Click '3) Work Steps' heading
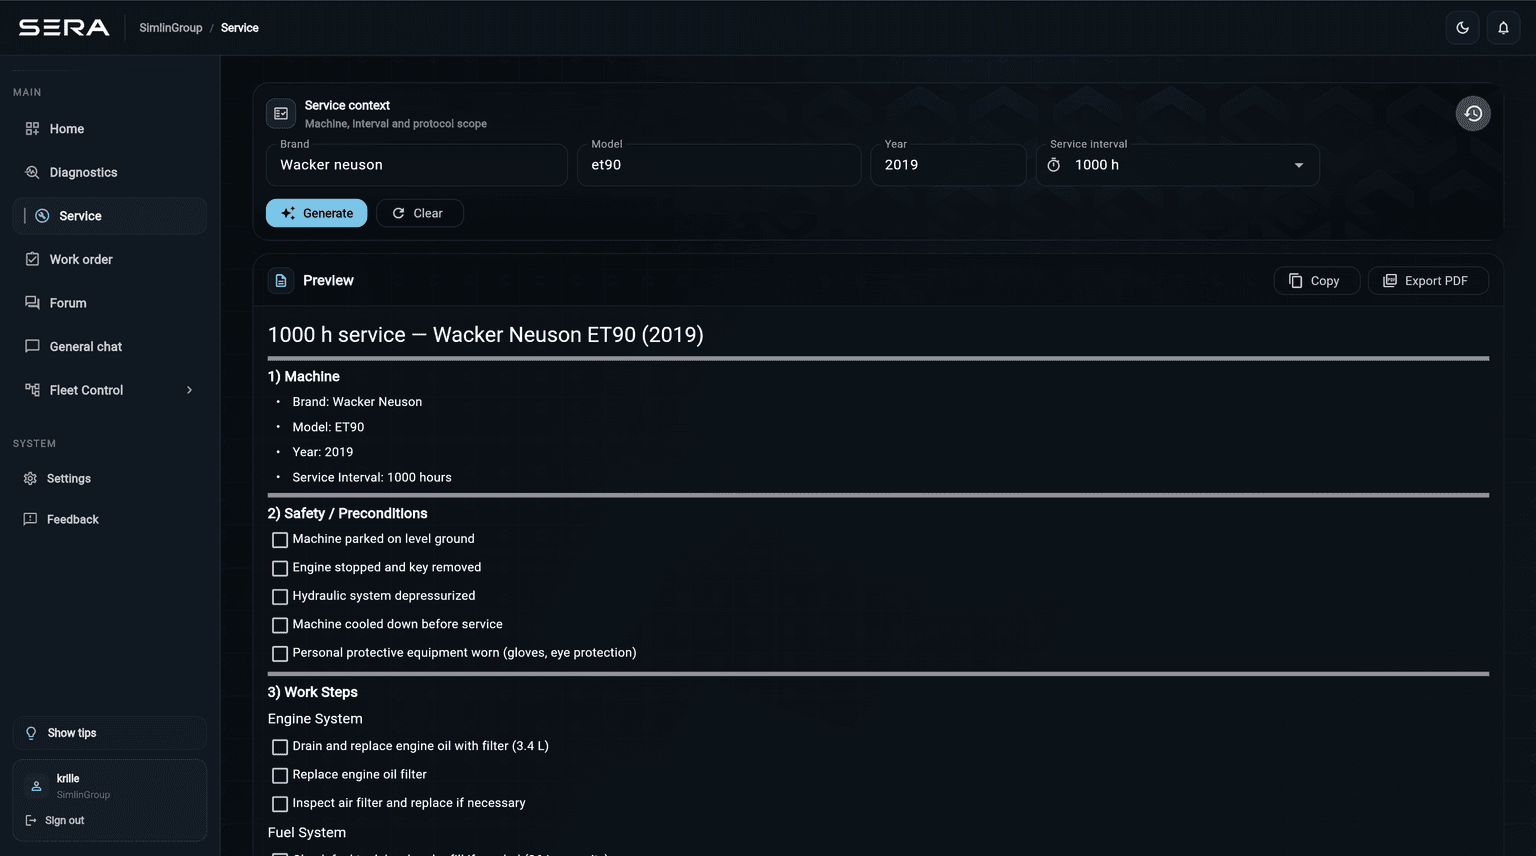1536x856 pixels. (x=312, y=692)
